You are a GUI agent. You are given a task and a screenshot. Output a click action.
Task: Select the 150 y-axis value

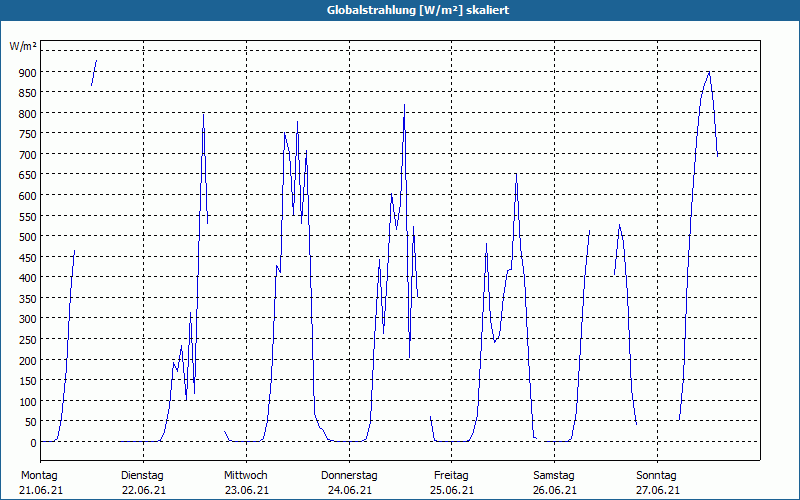coord(28,381)
